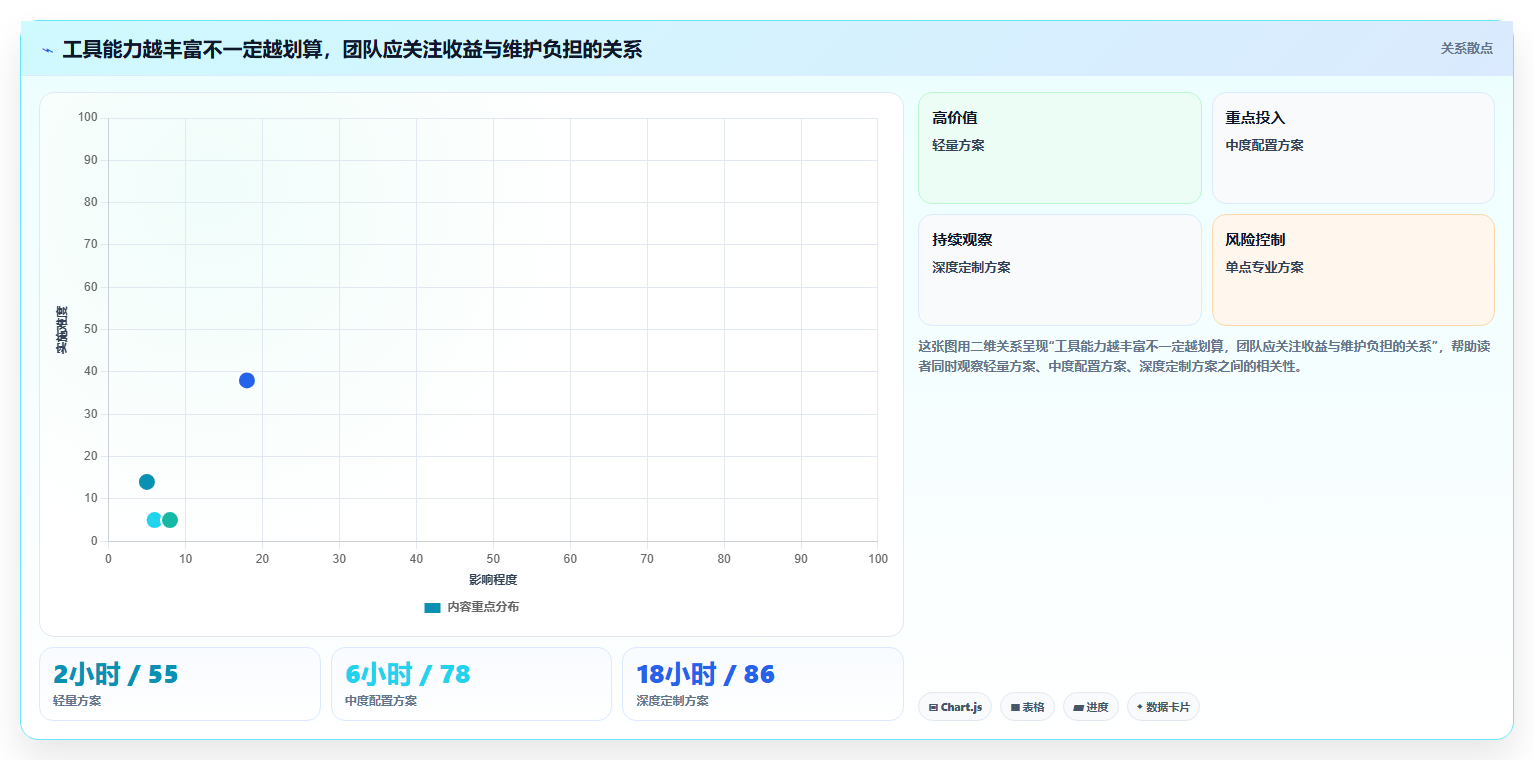Click the light cyan scatter point
Image resolution: width=1534 pixels, height=760 pixels.
pyautogui.click(x=154, y=520)
